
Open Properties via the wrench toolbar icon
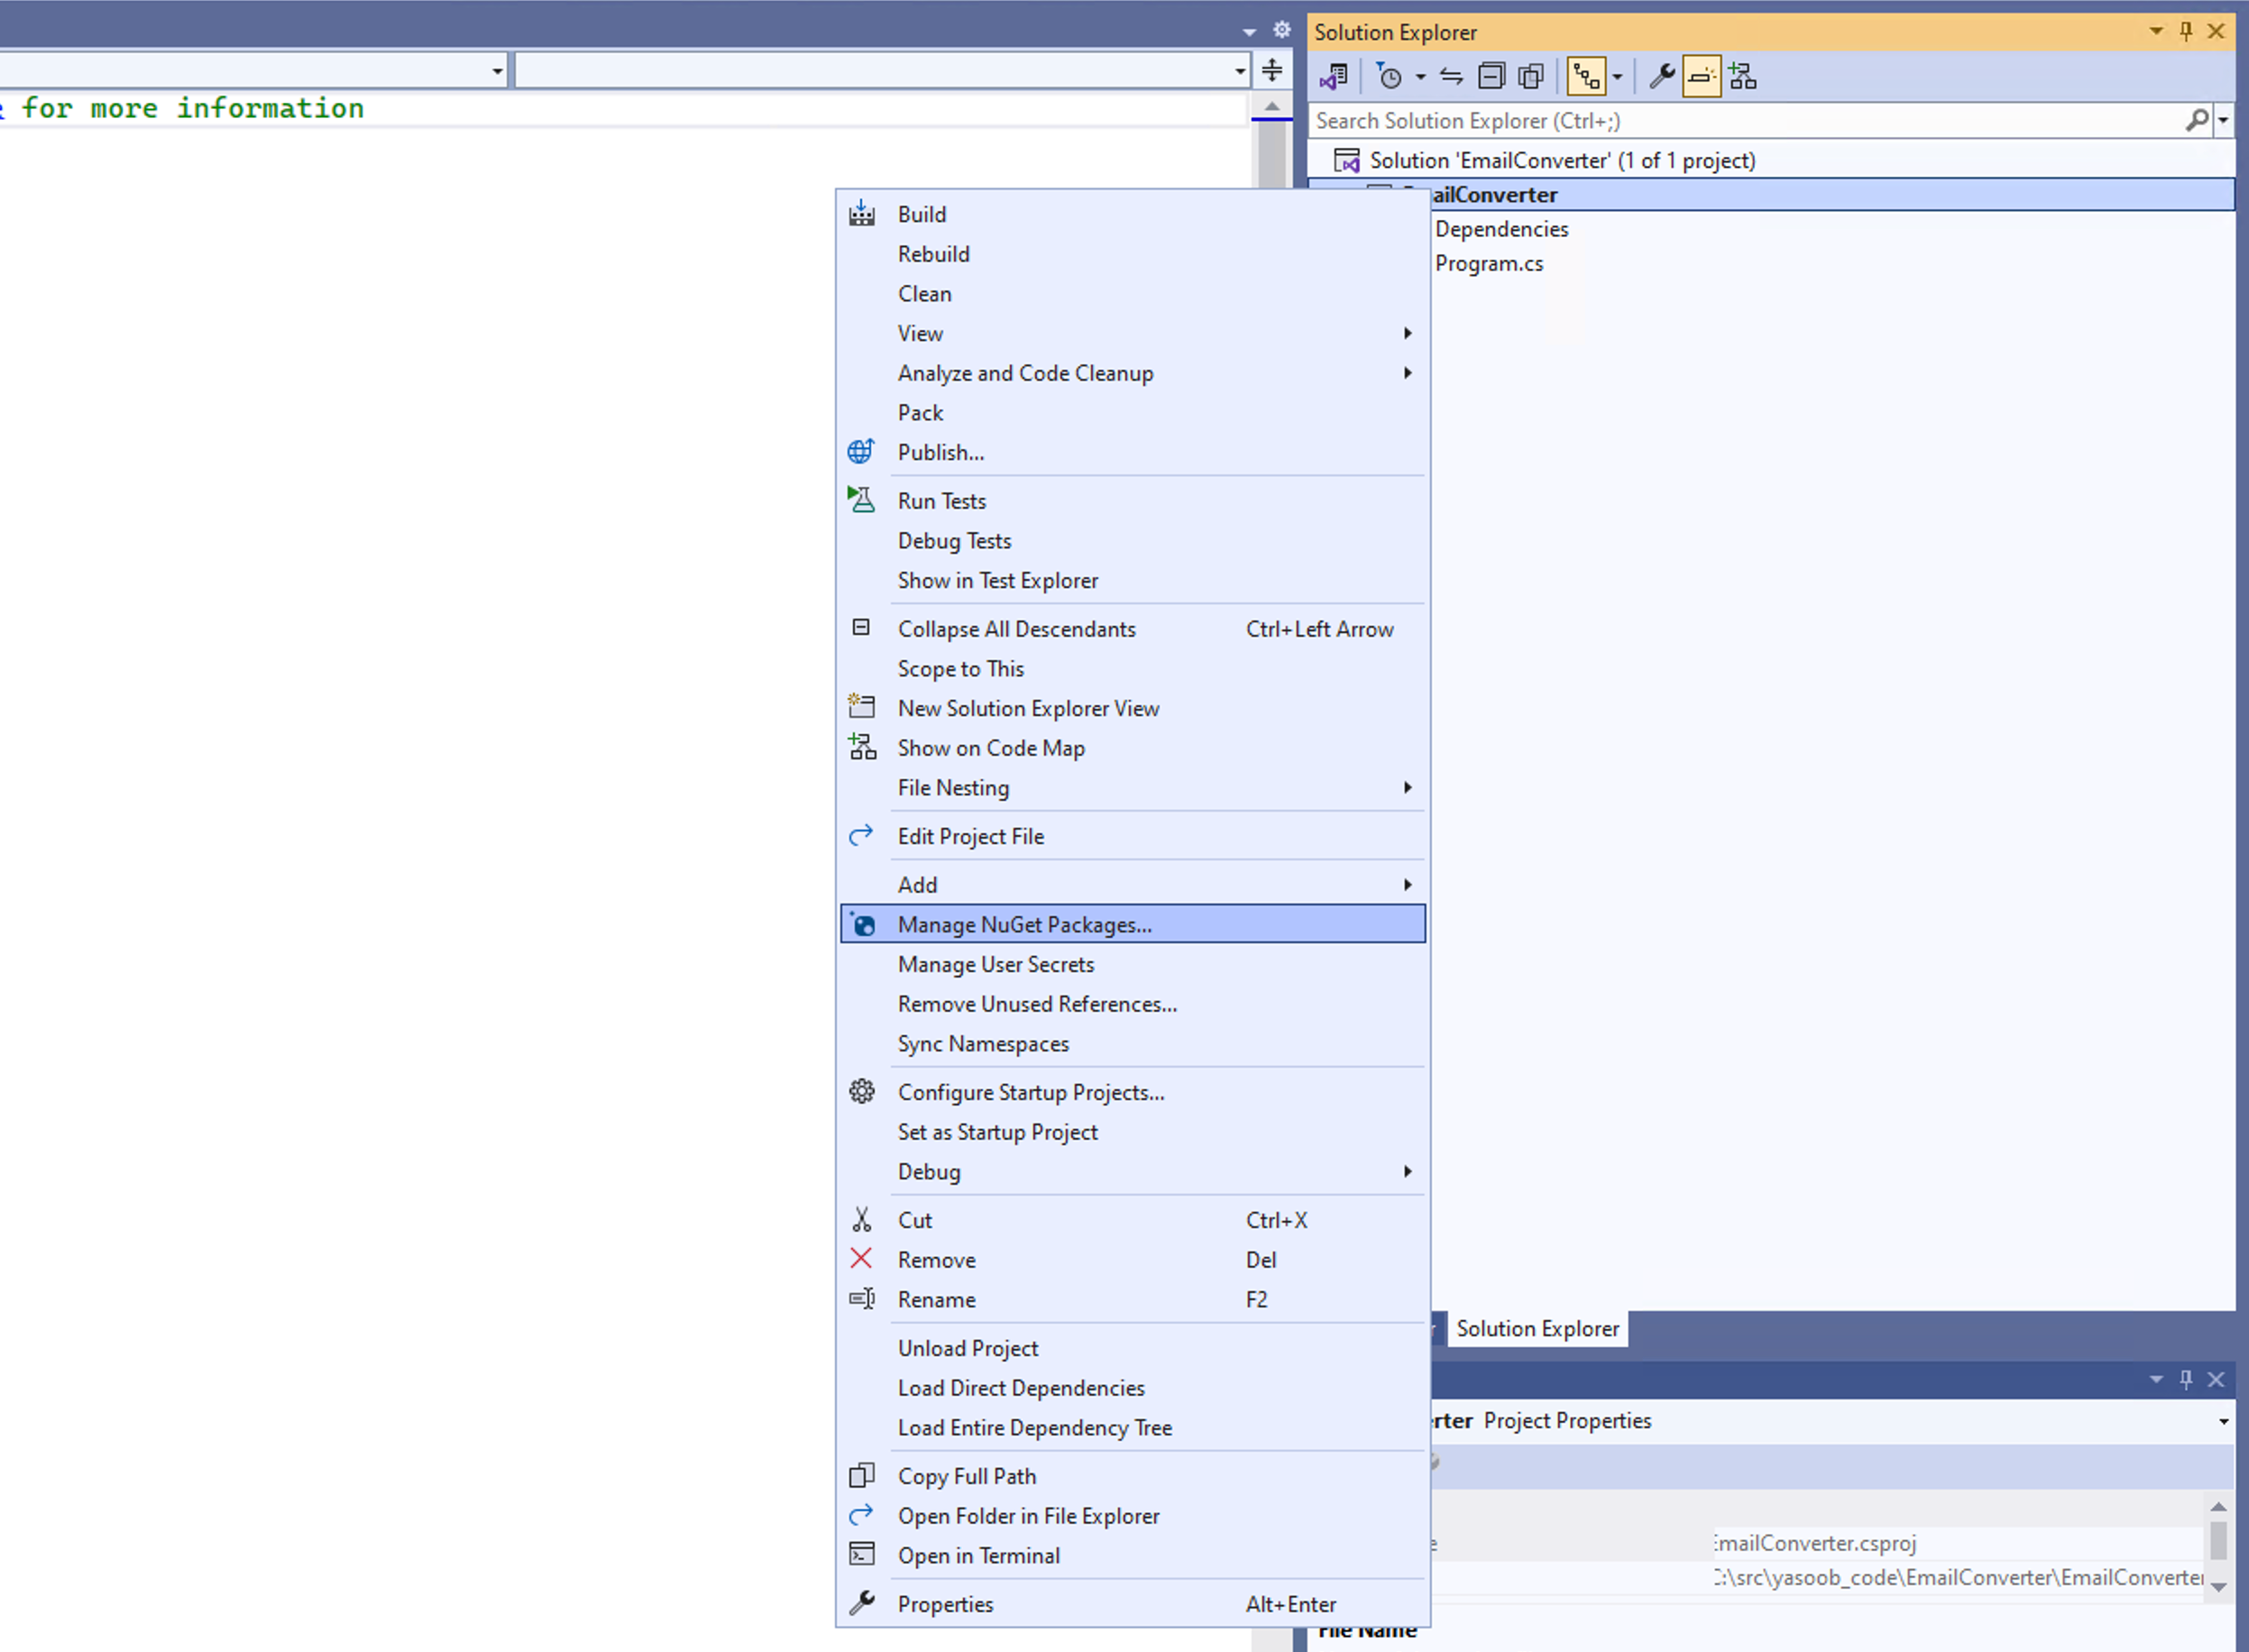click(1660, 76)
